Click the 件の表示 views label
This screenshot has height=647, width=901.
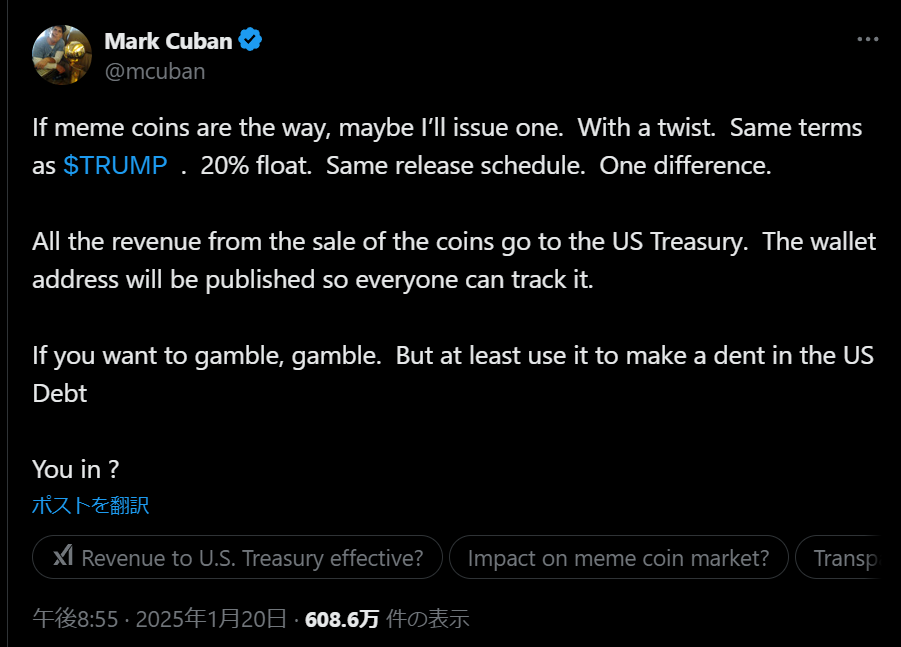pyautogui.click(x=428, y=619)
